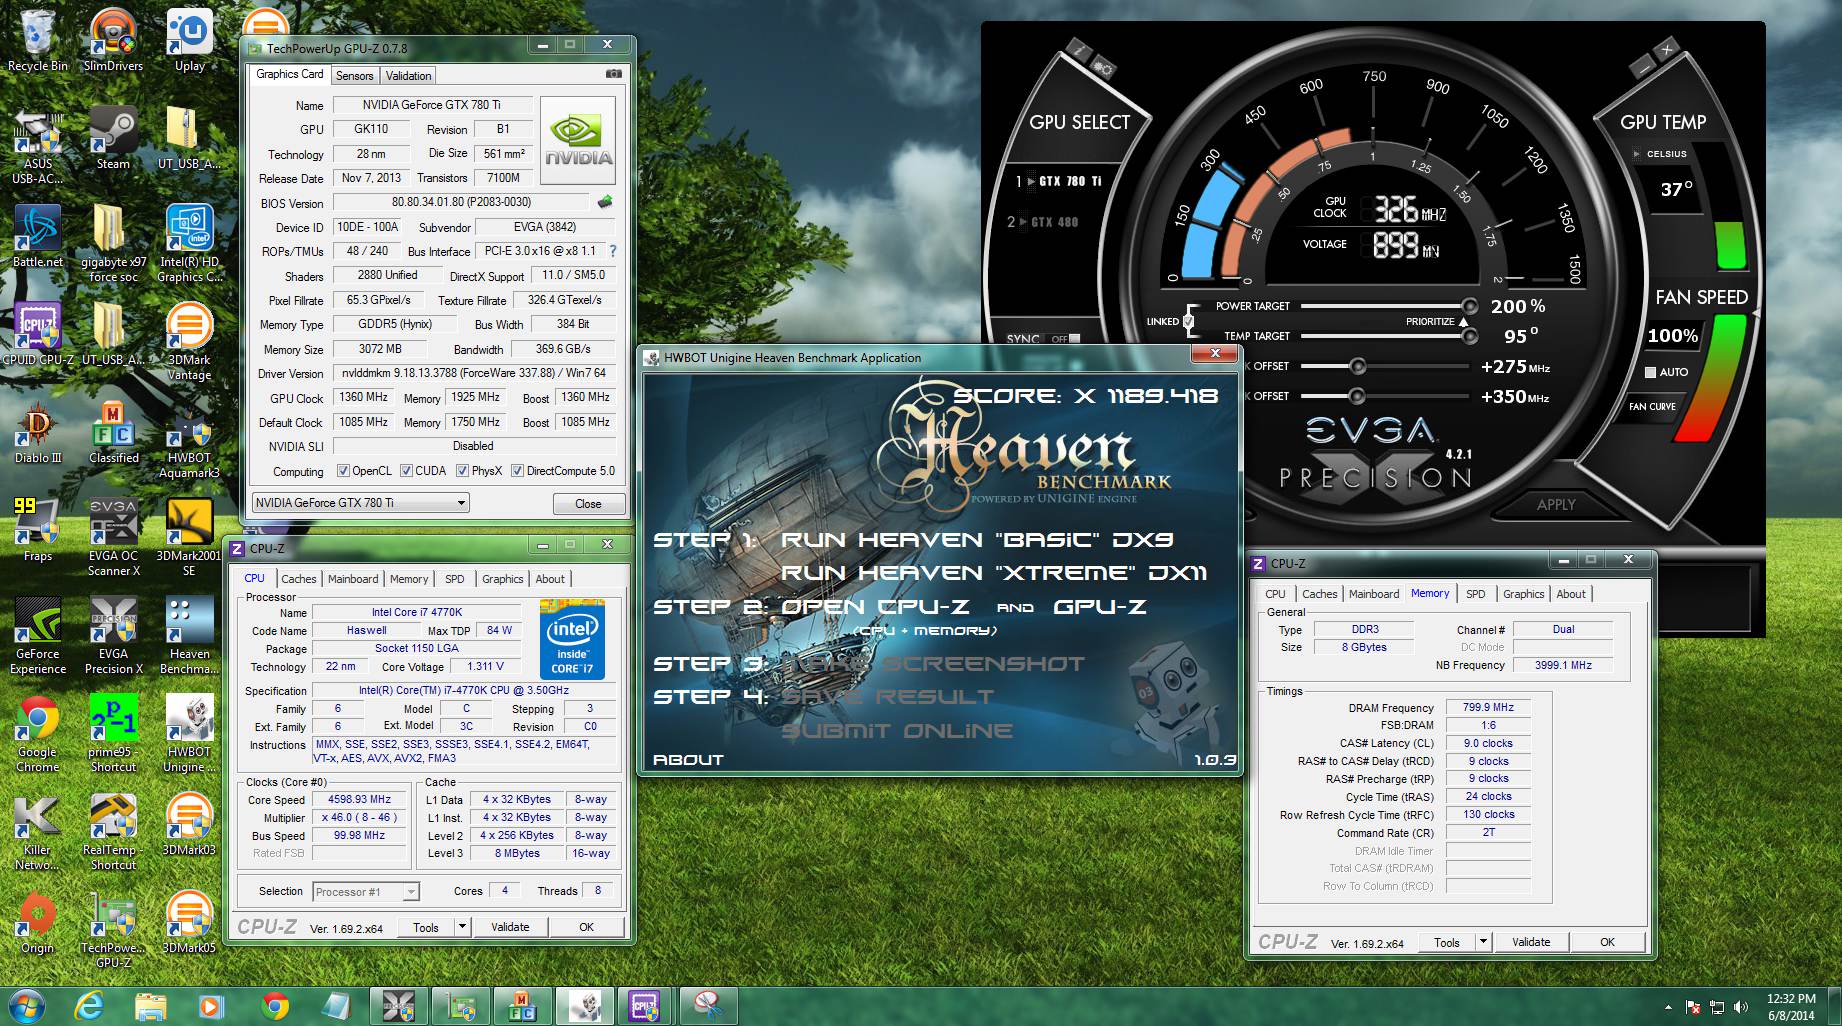Image resolution: width=1842 pixels, height=1026 pixels.
Task: Click Run Heaven "Xtreme" DX11 step
Action: [994, 573]
